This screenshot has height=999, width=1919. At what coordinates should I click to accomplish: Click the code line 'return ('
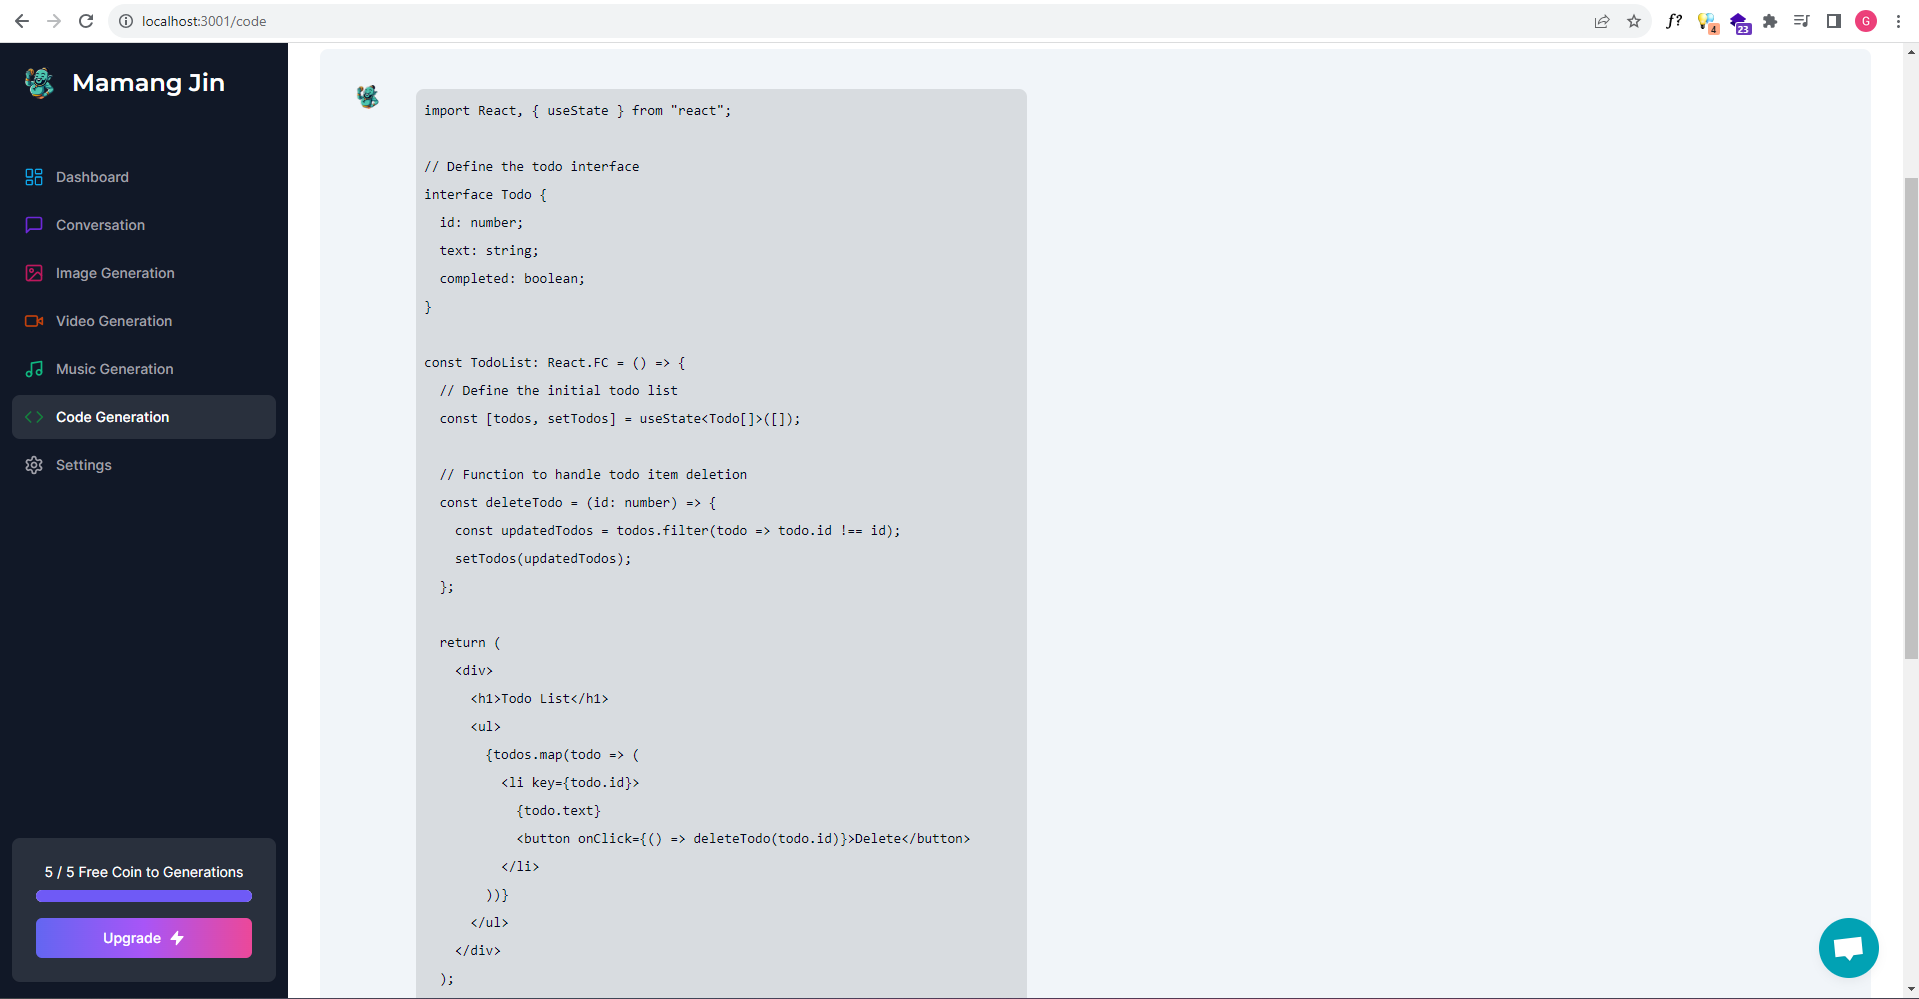(470, 643)
